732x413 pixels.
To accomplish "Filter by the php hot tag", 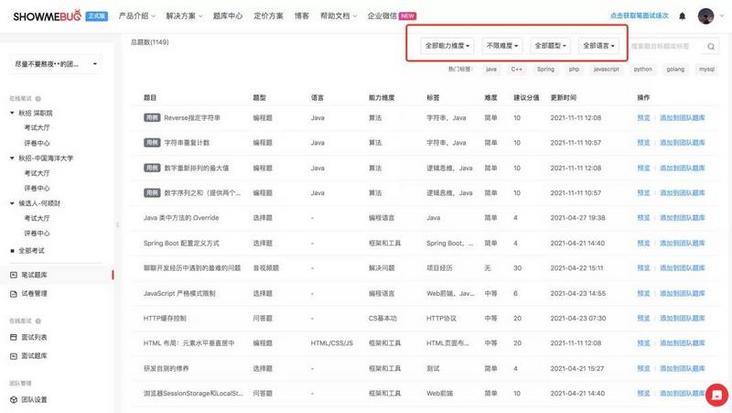I will (x=574, y=69).
